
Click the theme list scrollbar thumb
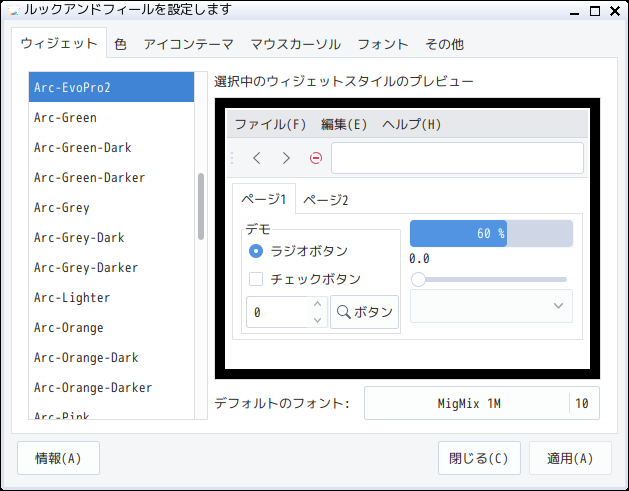201,207
